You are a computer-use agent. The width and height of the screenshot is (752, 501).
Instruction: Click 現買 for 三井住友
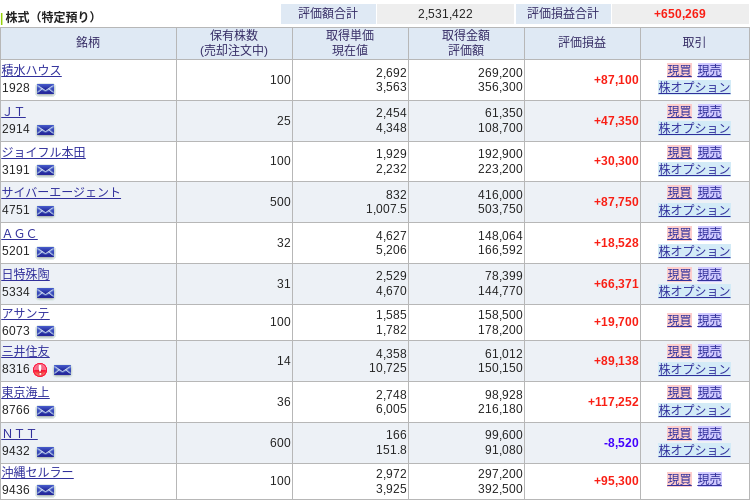(x=680, y=352)
